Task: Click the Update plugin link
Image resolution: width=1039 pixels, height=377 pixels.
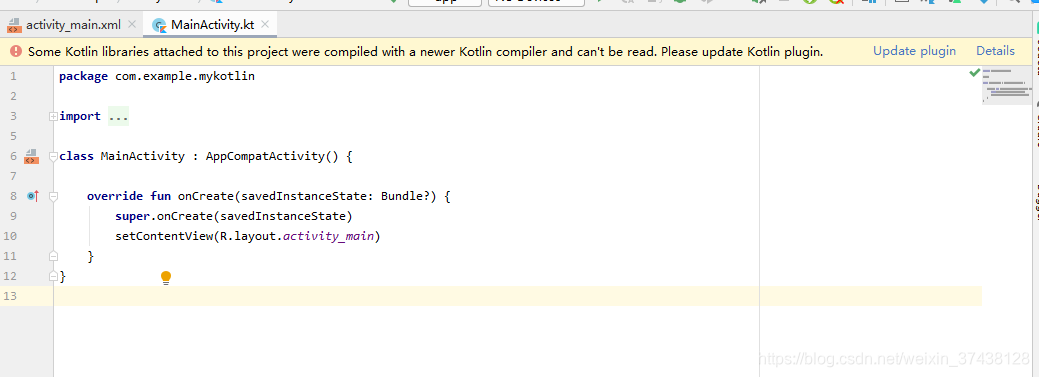Action: tap(914, 51)
